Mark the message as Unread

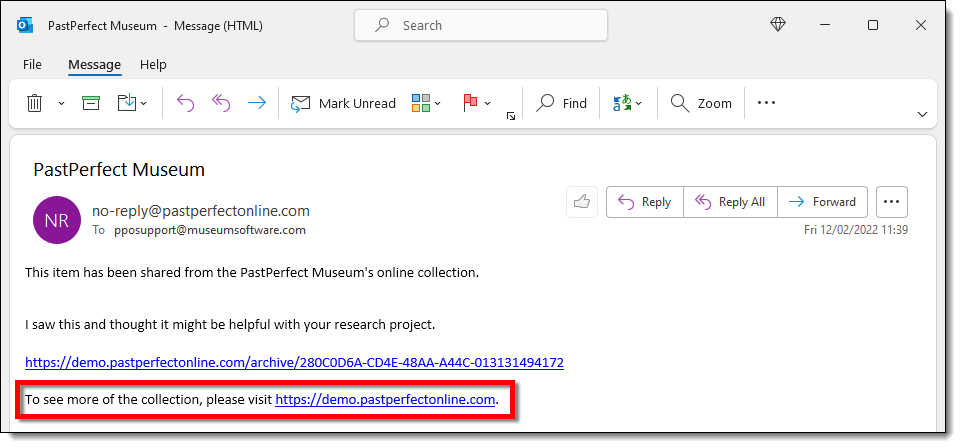point(343,103)
